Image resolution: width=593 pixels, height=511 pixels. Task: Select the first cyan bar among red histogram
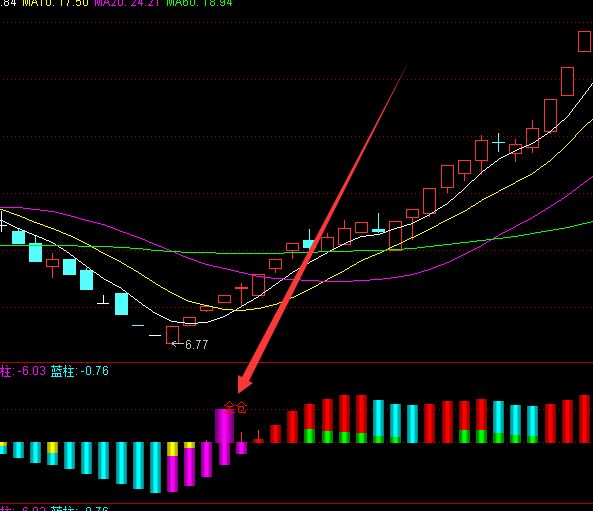(x=378, y=421)
